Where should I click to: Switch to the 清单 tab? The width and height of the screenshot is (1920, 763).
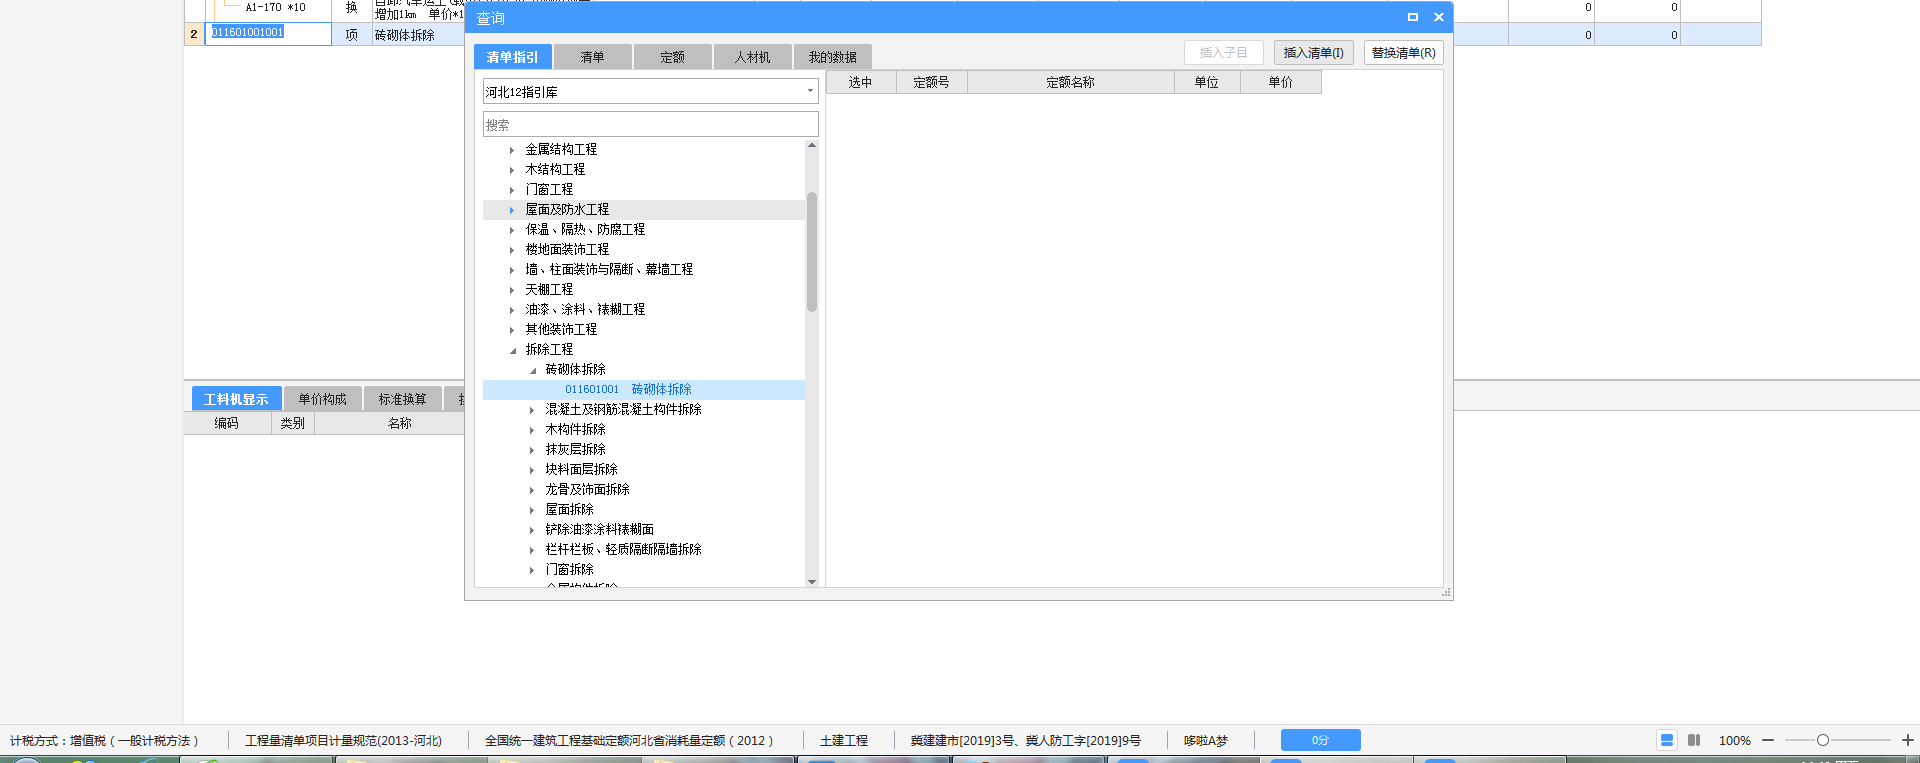pyautogui.click(x=592, y=57)
